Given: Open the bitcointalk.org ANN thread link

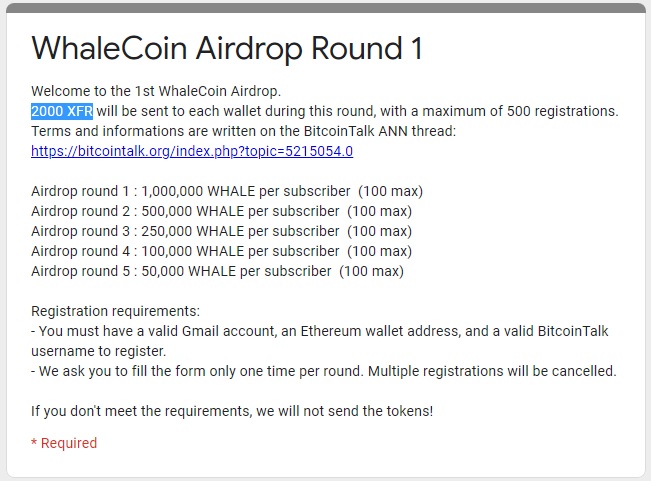Looking at the screenshot, I should [x=192, y=151].
